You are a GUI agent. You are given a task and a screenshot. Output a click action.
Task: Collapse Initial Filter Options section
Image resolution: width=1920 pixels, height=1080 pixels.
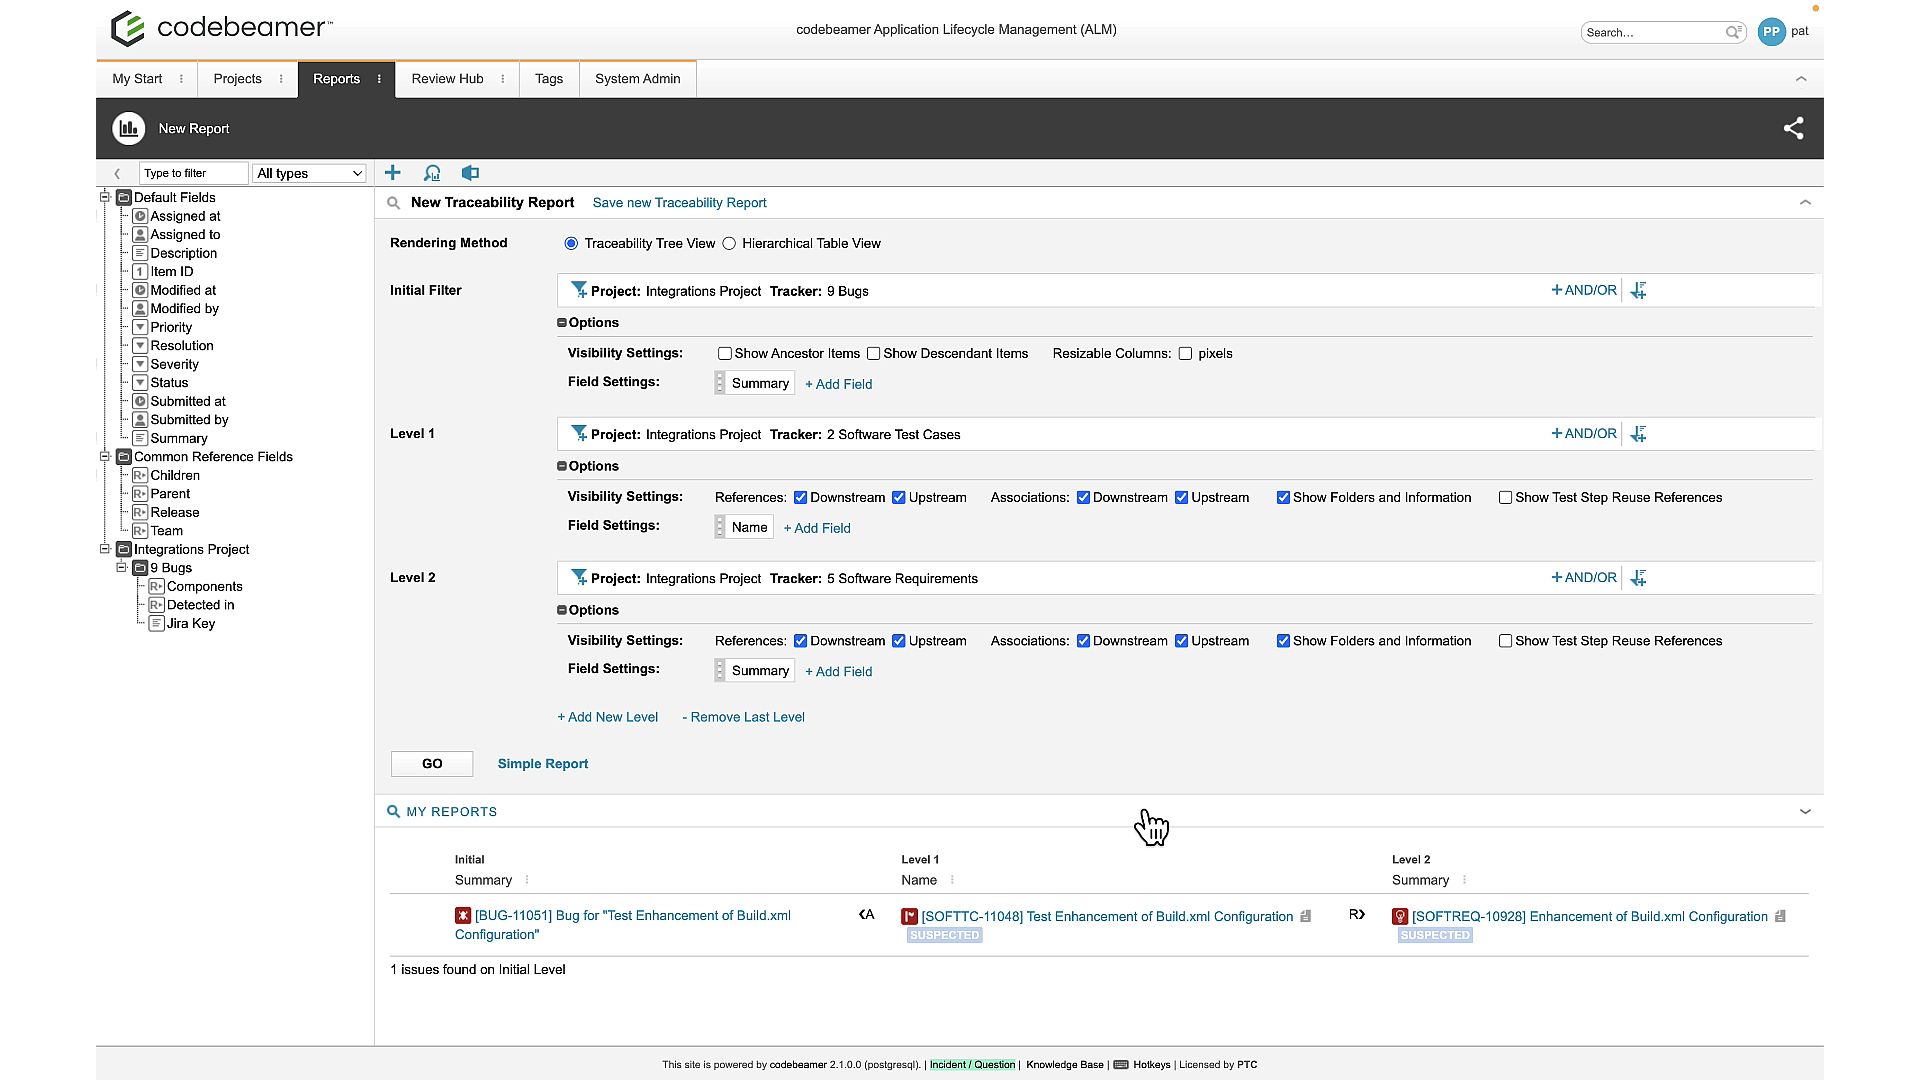point(562,323)
